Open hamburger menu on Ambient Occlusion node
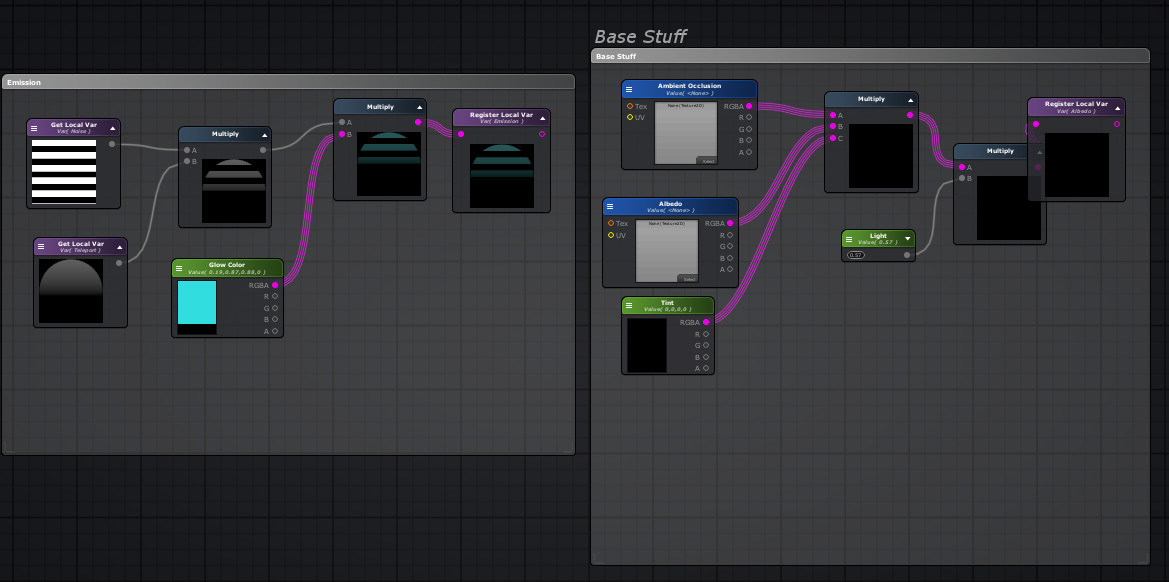Image resolution: width=1169 pixels, height=582 pixels. click(x=628, y=89)
